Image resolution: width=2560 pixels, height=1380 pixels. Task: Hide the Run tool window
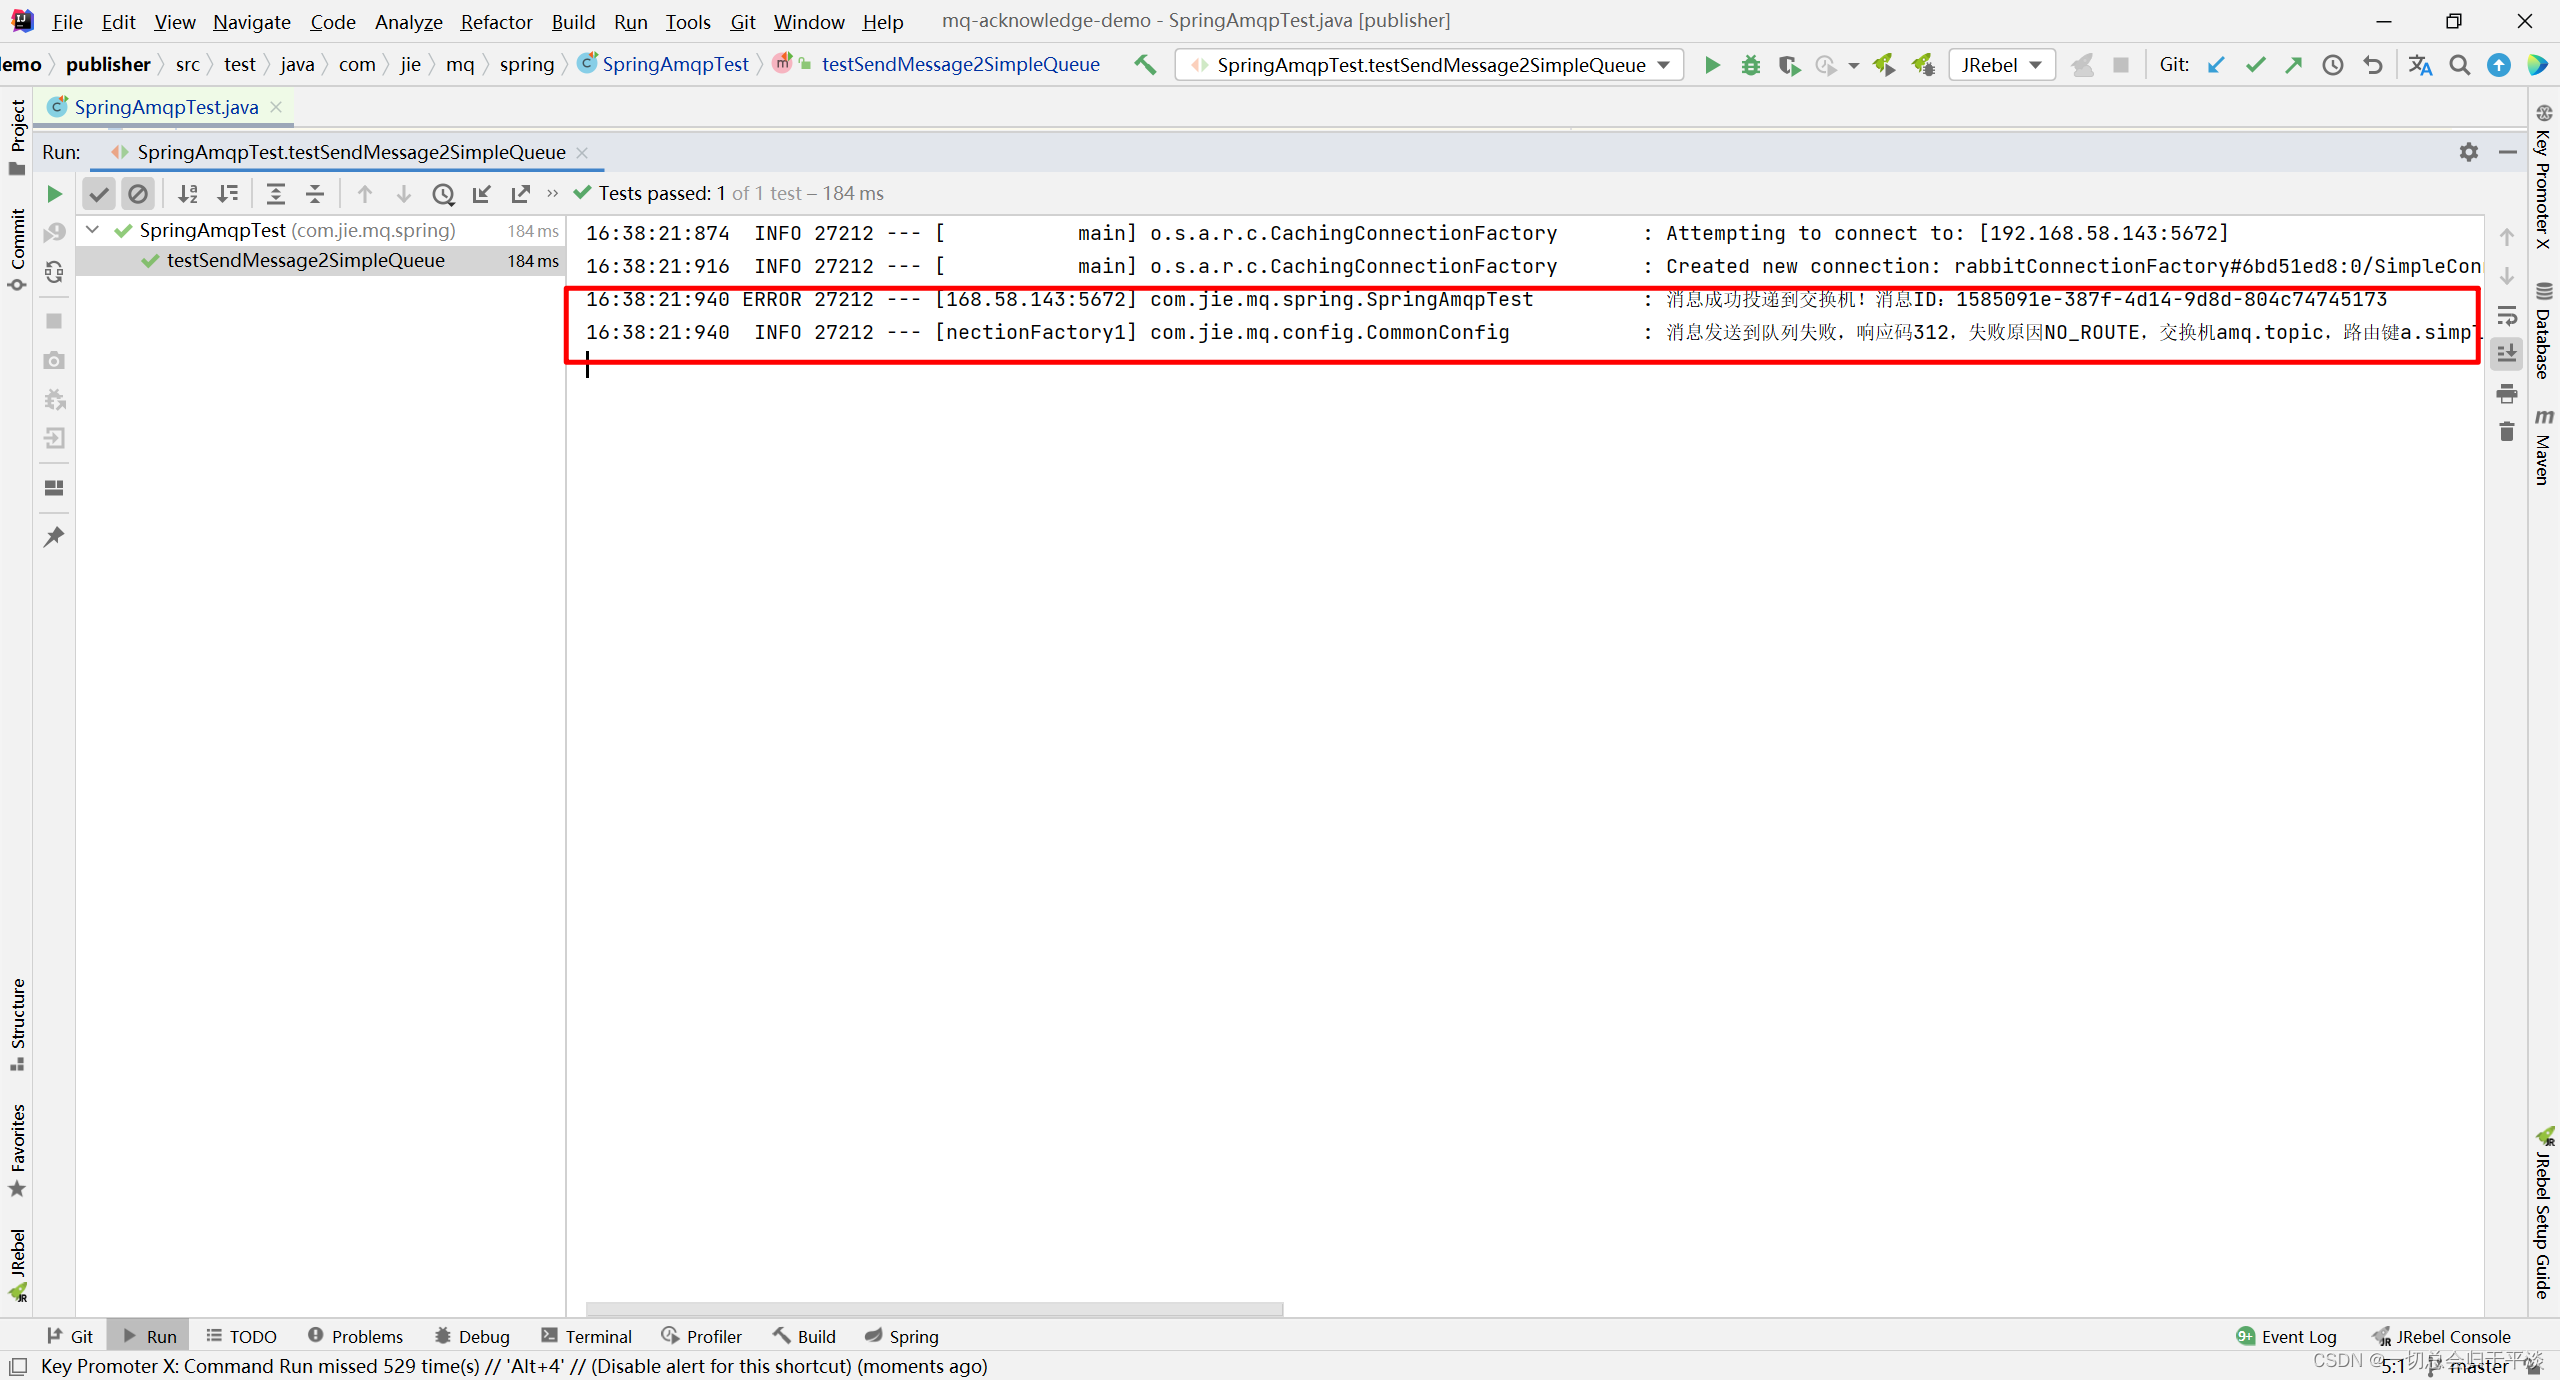click(2508, 152)
